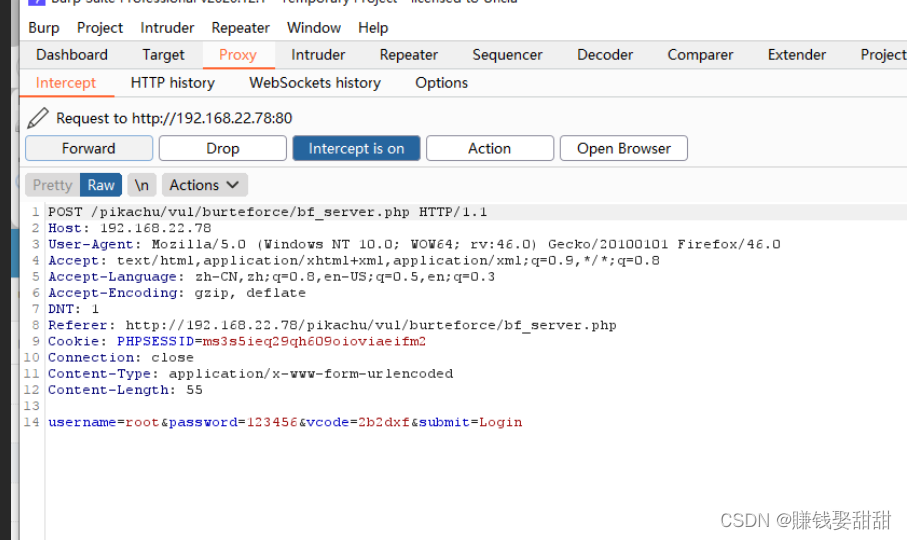Screen dimensions: 907x540
Task: Click the Drop button
Action: [223, 149]
